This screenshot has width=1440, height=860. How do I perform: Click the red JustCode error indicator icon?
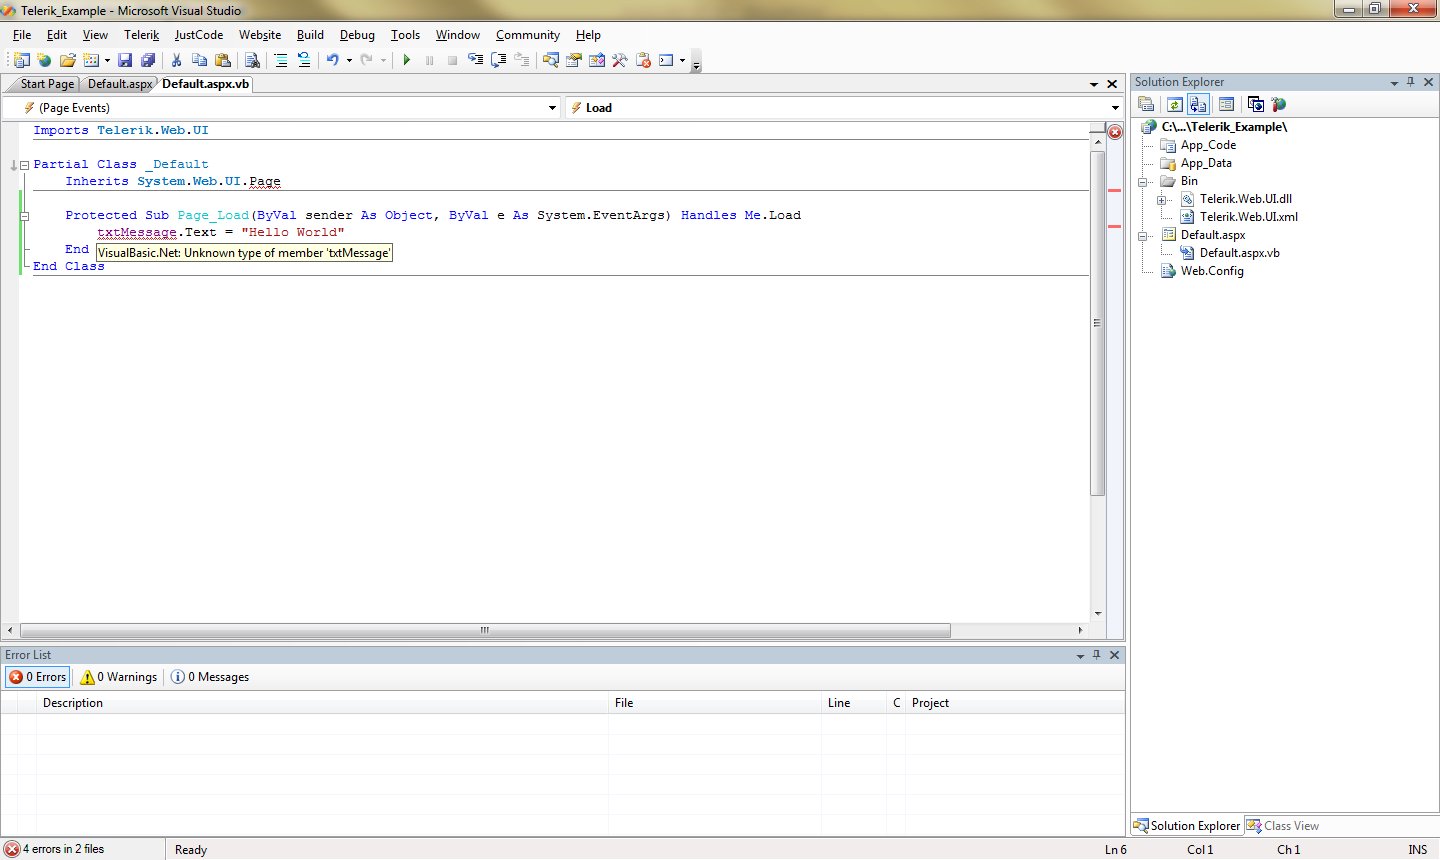tap(1115, 132)
